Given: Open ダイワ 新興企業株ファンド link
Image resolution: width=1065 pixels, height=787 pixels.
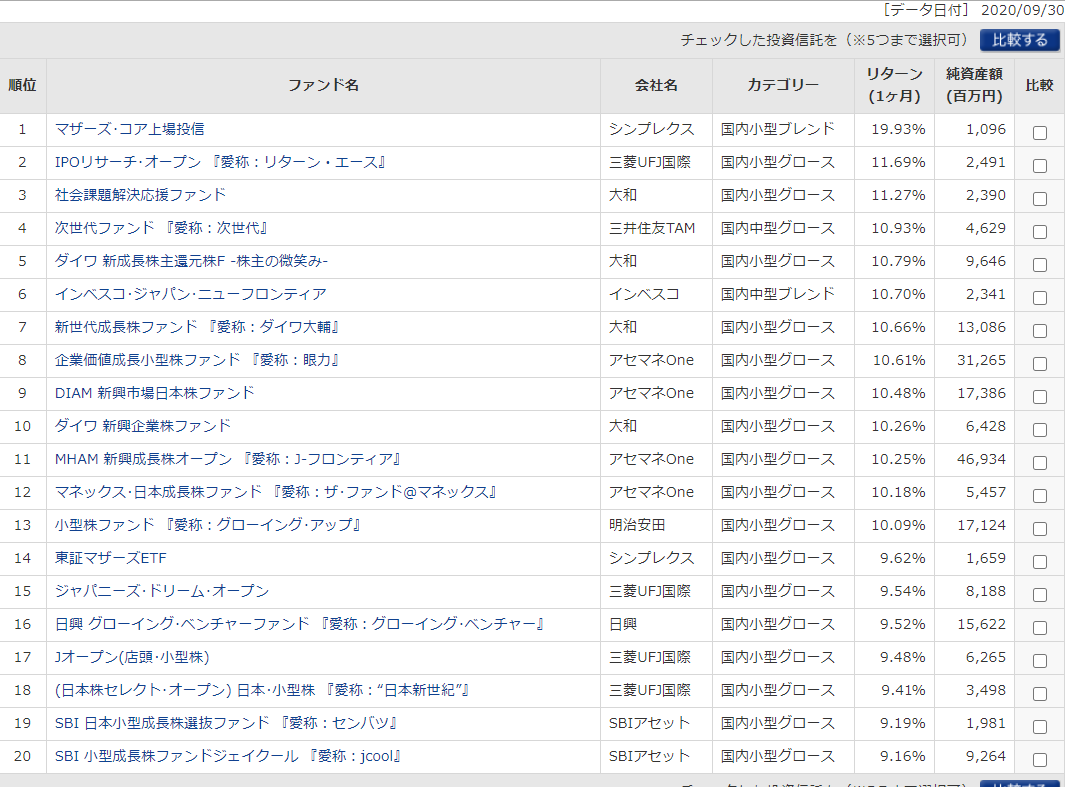Looking at the screenshot, I should point(143,426).
